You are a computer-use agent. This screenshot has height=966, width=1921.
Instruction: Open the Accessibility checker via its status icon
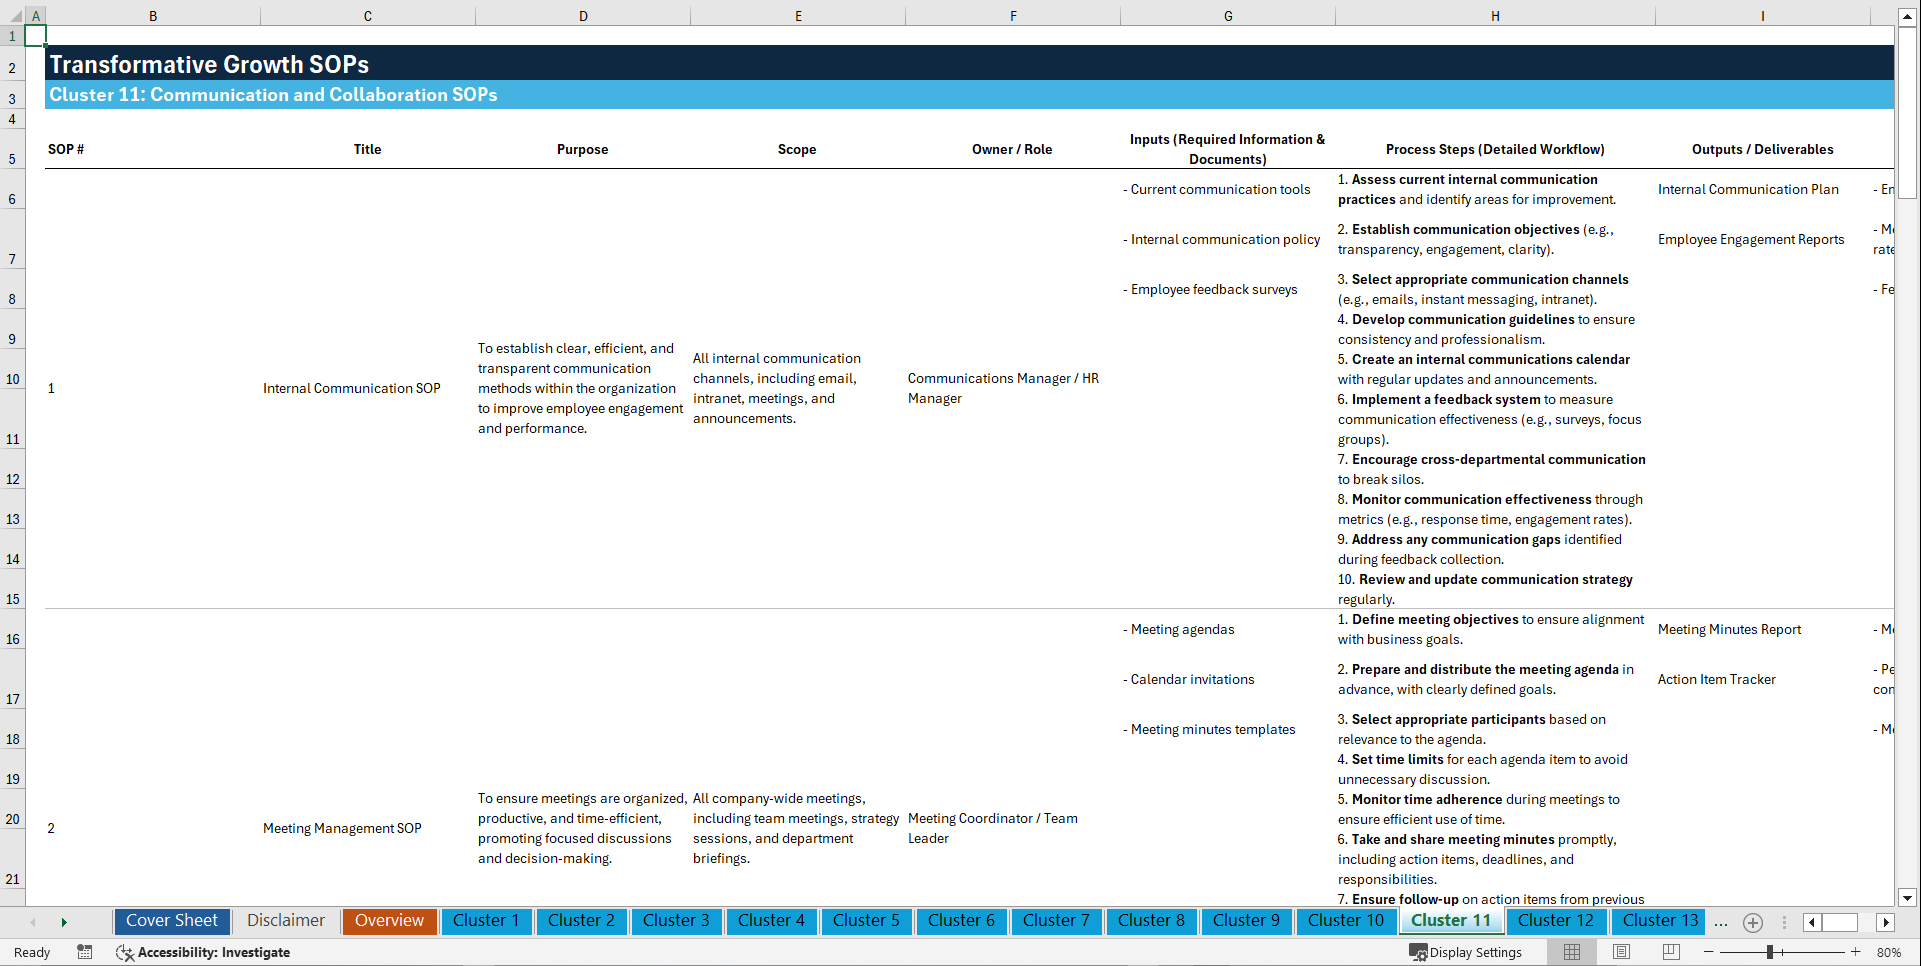pos(125,952)
